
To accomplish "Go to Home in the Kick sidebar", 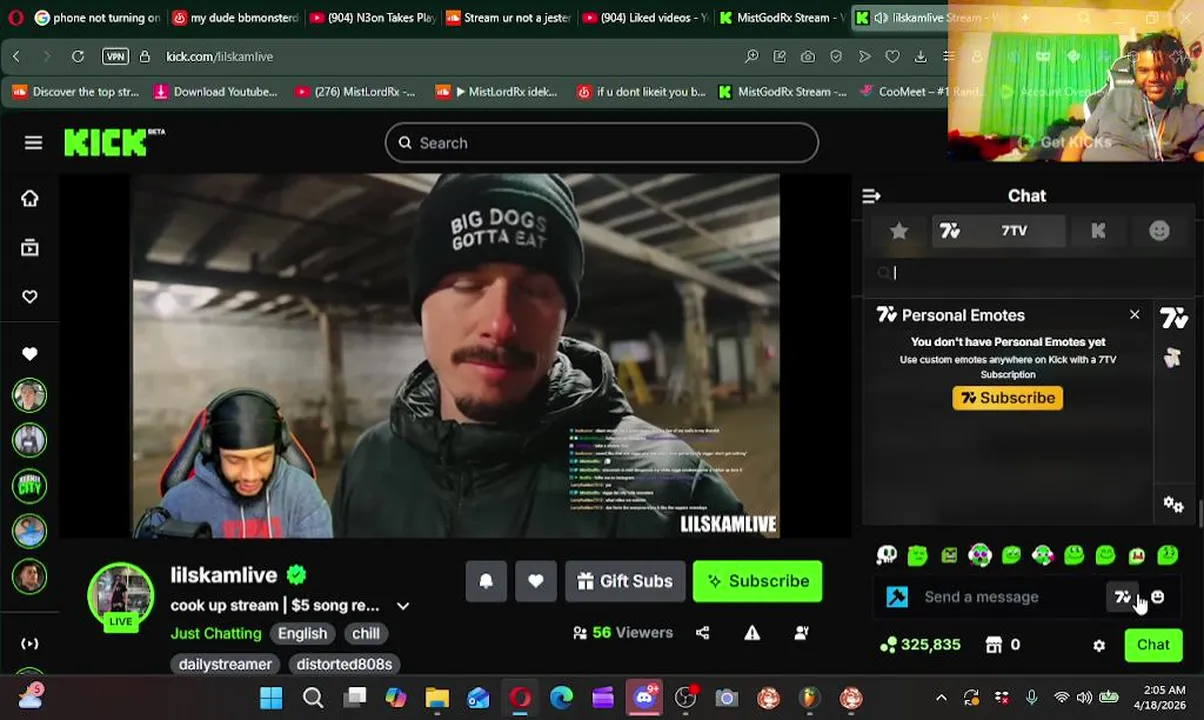I will coord(30,198).
